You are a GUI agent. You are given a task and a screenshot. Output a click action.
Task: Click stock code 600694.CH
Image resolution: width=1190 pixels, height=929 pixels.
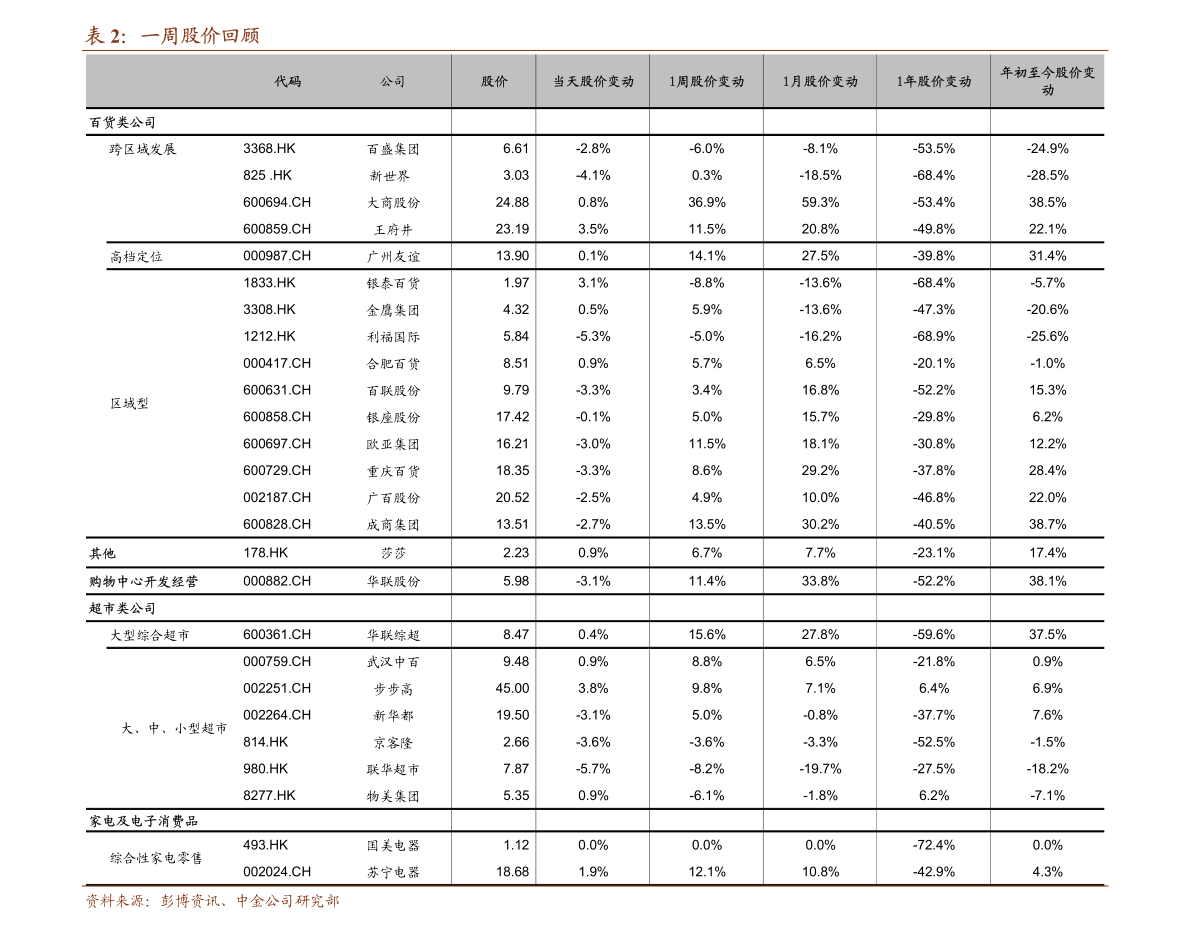point(277,203)
